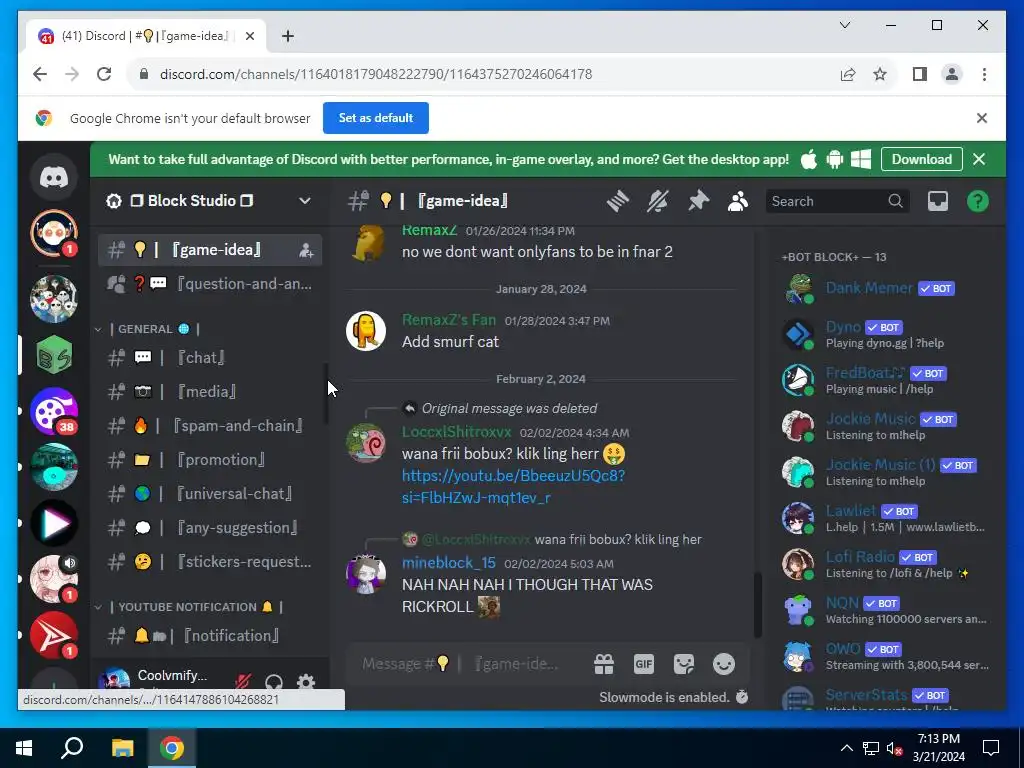Screen dimensions: 1024x768
Task: Open promotion channel
Action: pyautogui.click(x=210, y=460)
